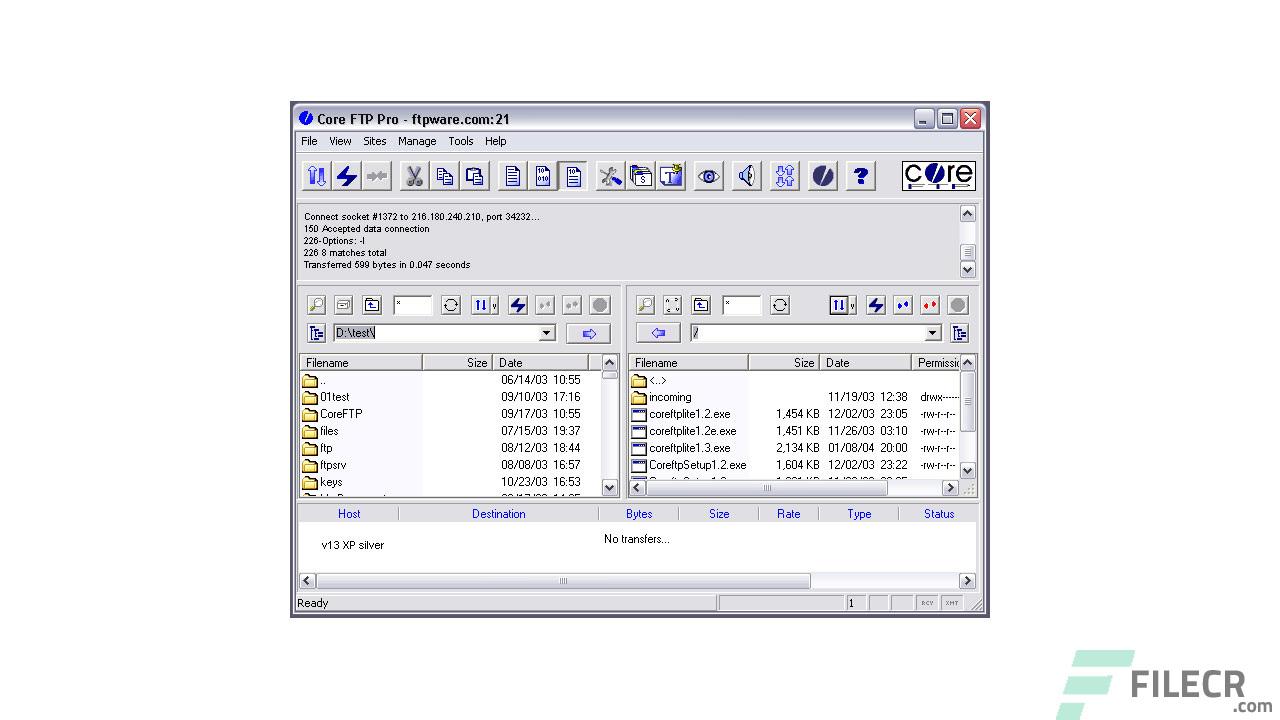Open the View menu

click(340, 141)
